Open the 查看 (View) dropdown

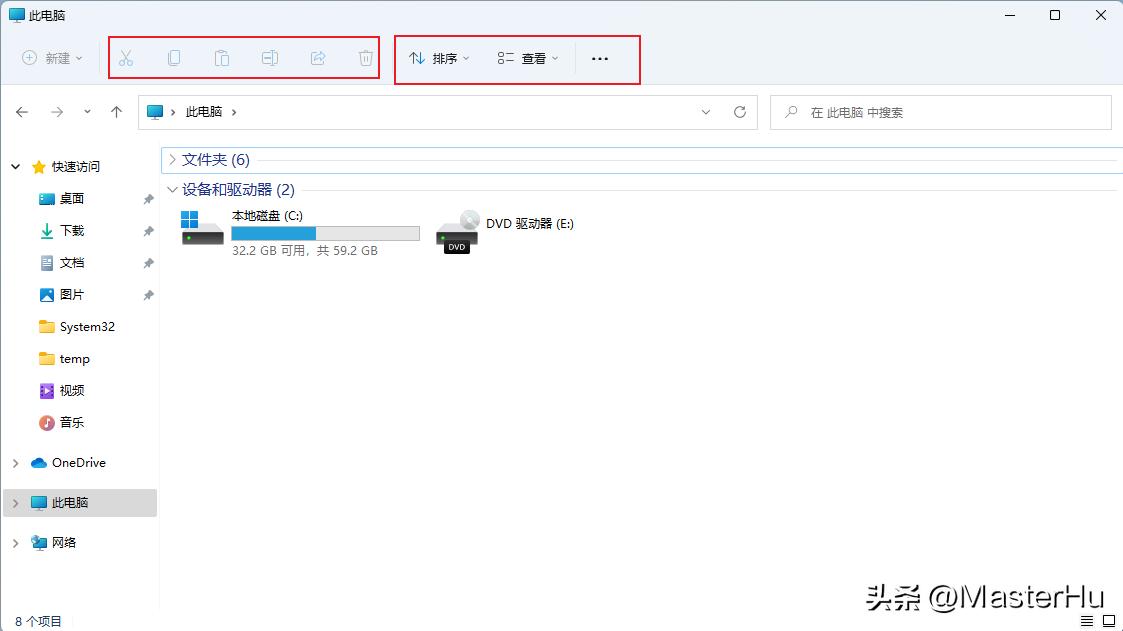[528, 58]
